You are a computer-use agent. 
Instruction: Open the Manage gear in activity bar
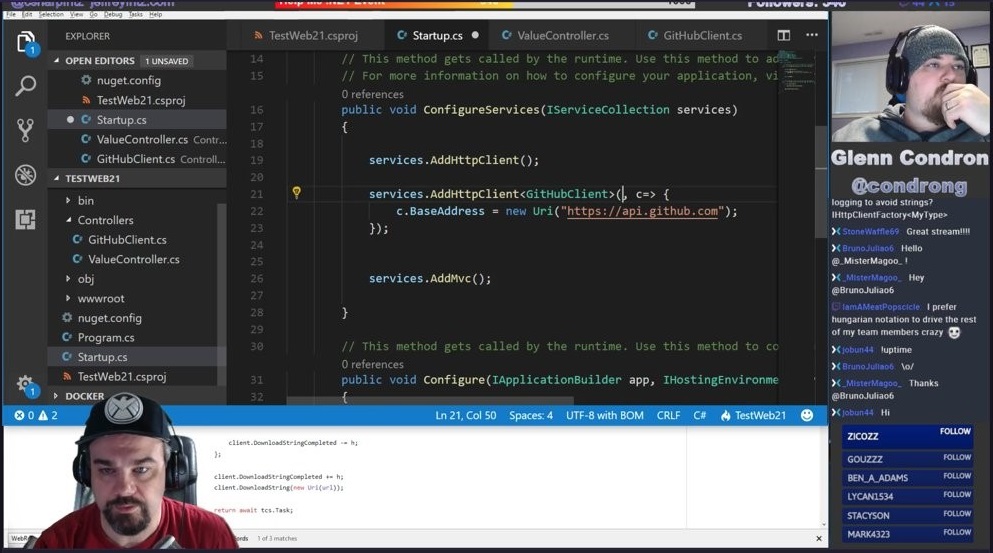coord(25,385)
